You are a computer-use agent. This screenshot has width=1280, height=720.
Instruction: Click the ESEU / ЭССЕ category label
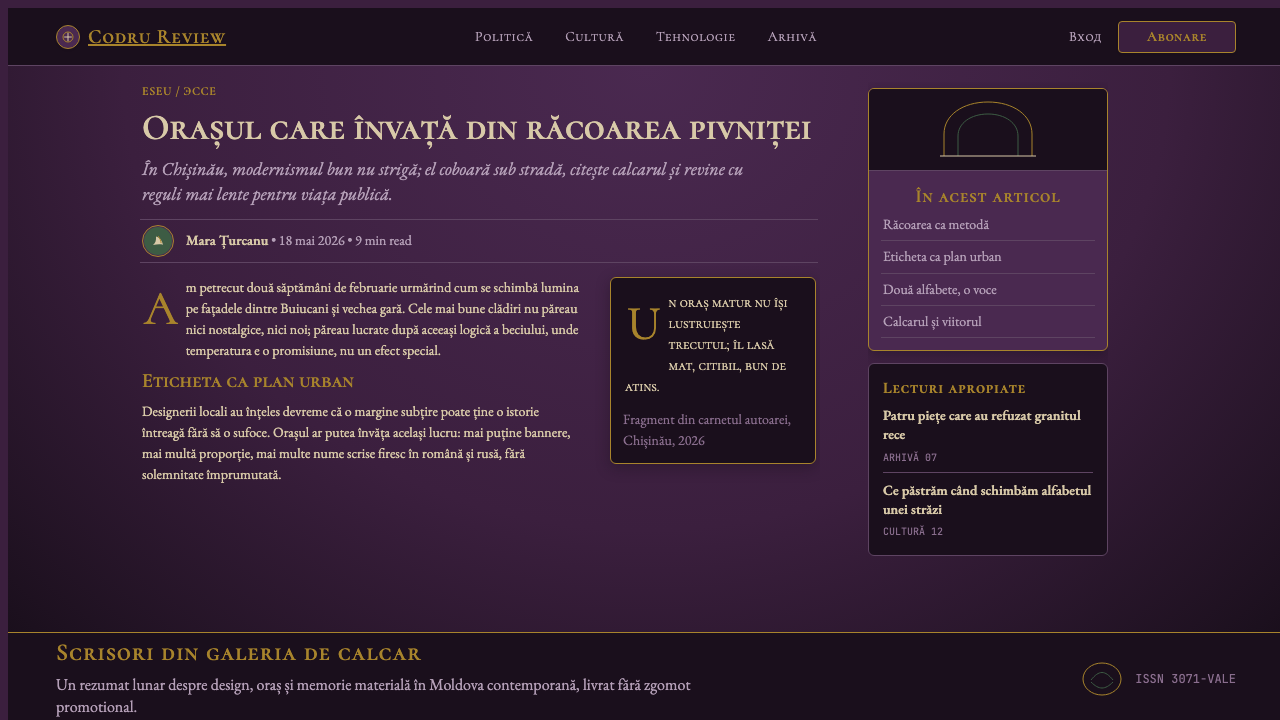(x=179, y=91)
